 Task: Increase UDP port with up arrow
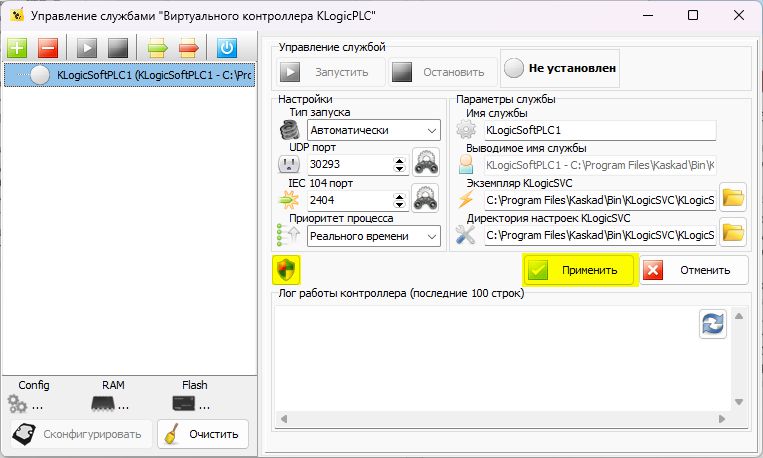400,160
